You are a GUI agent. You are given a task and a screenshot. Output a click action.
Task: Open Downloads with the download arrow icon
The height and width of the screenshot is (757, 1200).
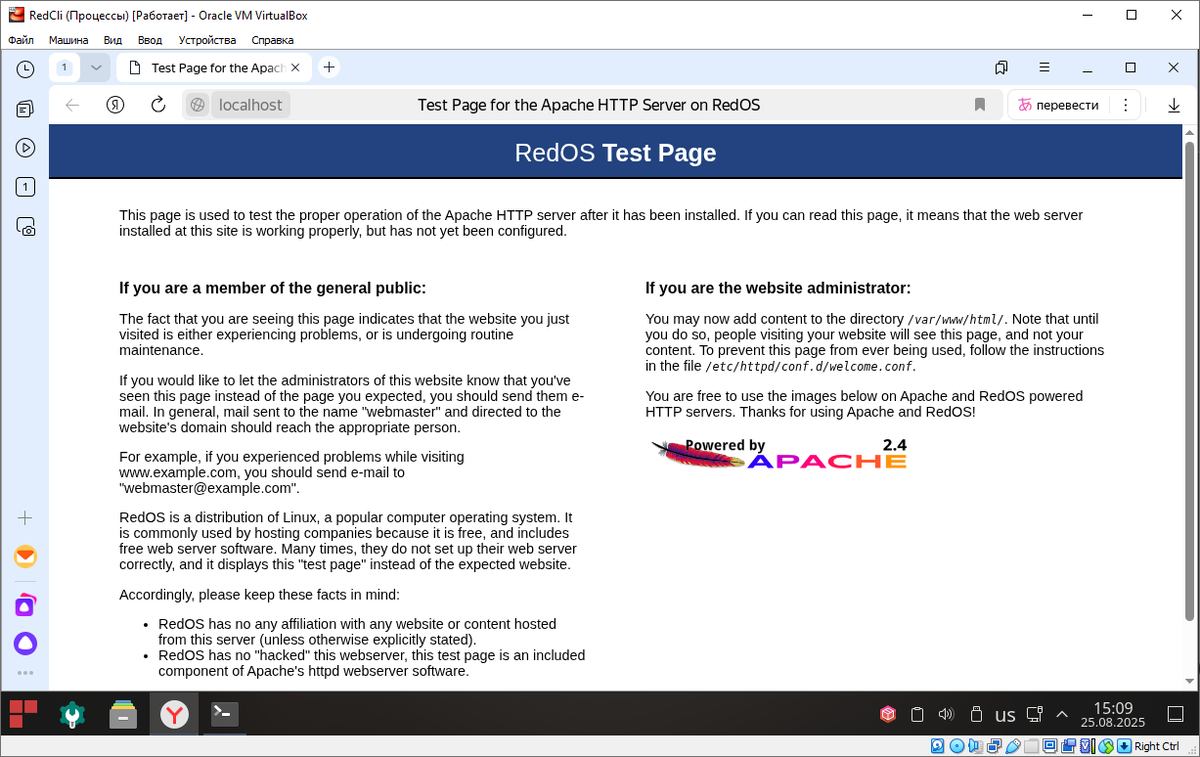1174,105
